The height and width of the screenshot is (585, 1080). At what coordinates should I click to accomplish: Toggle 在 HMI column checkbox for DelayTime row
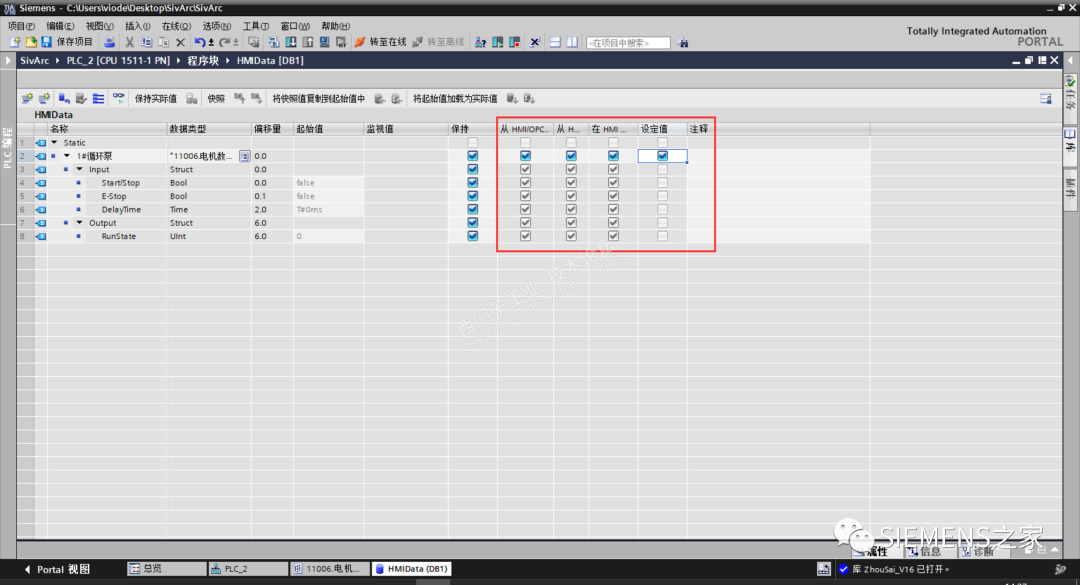(x=613, y=209)
